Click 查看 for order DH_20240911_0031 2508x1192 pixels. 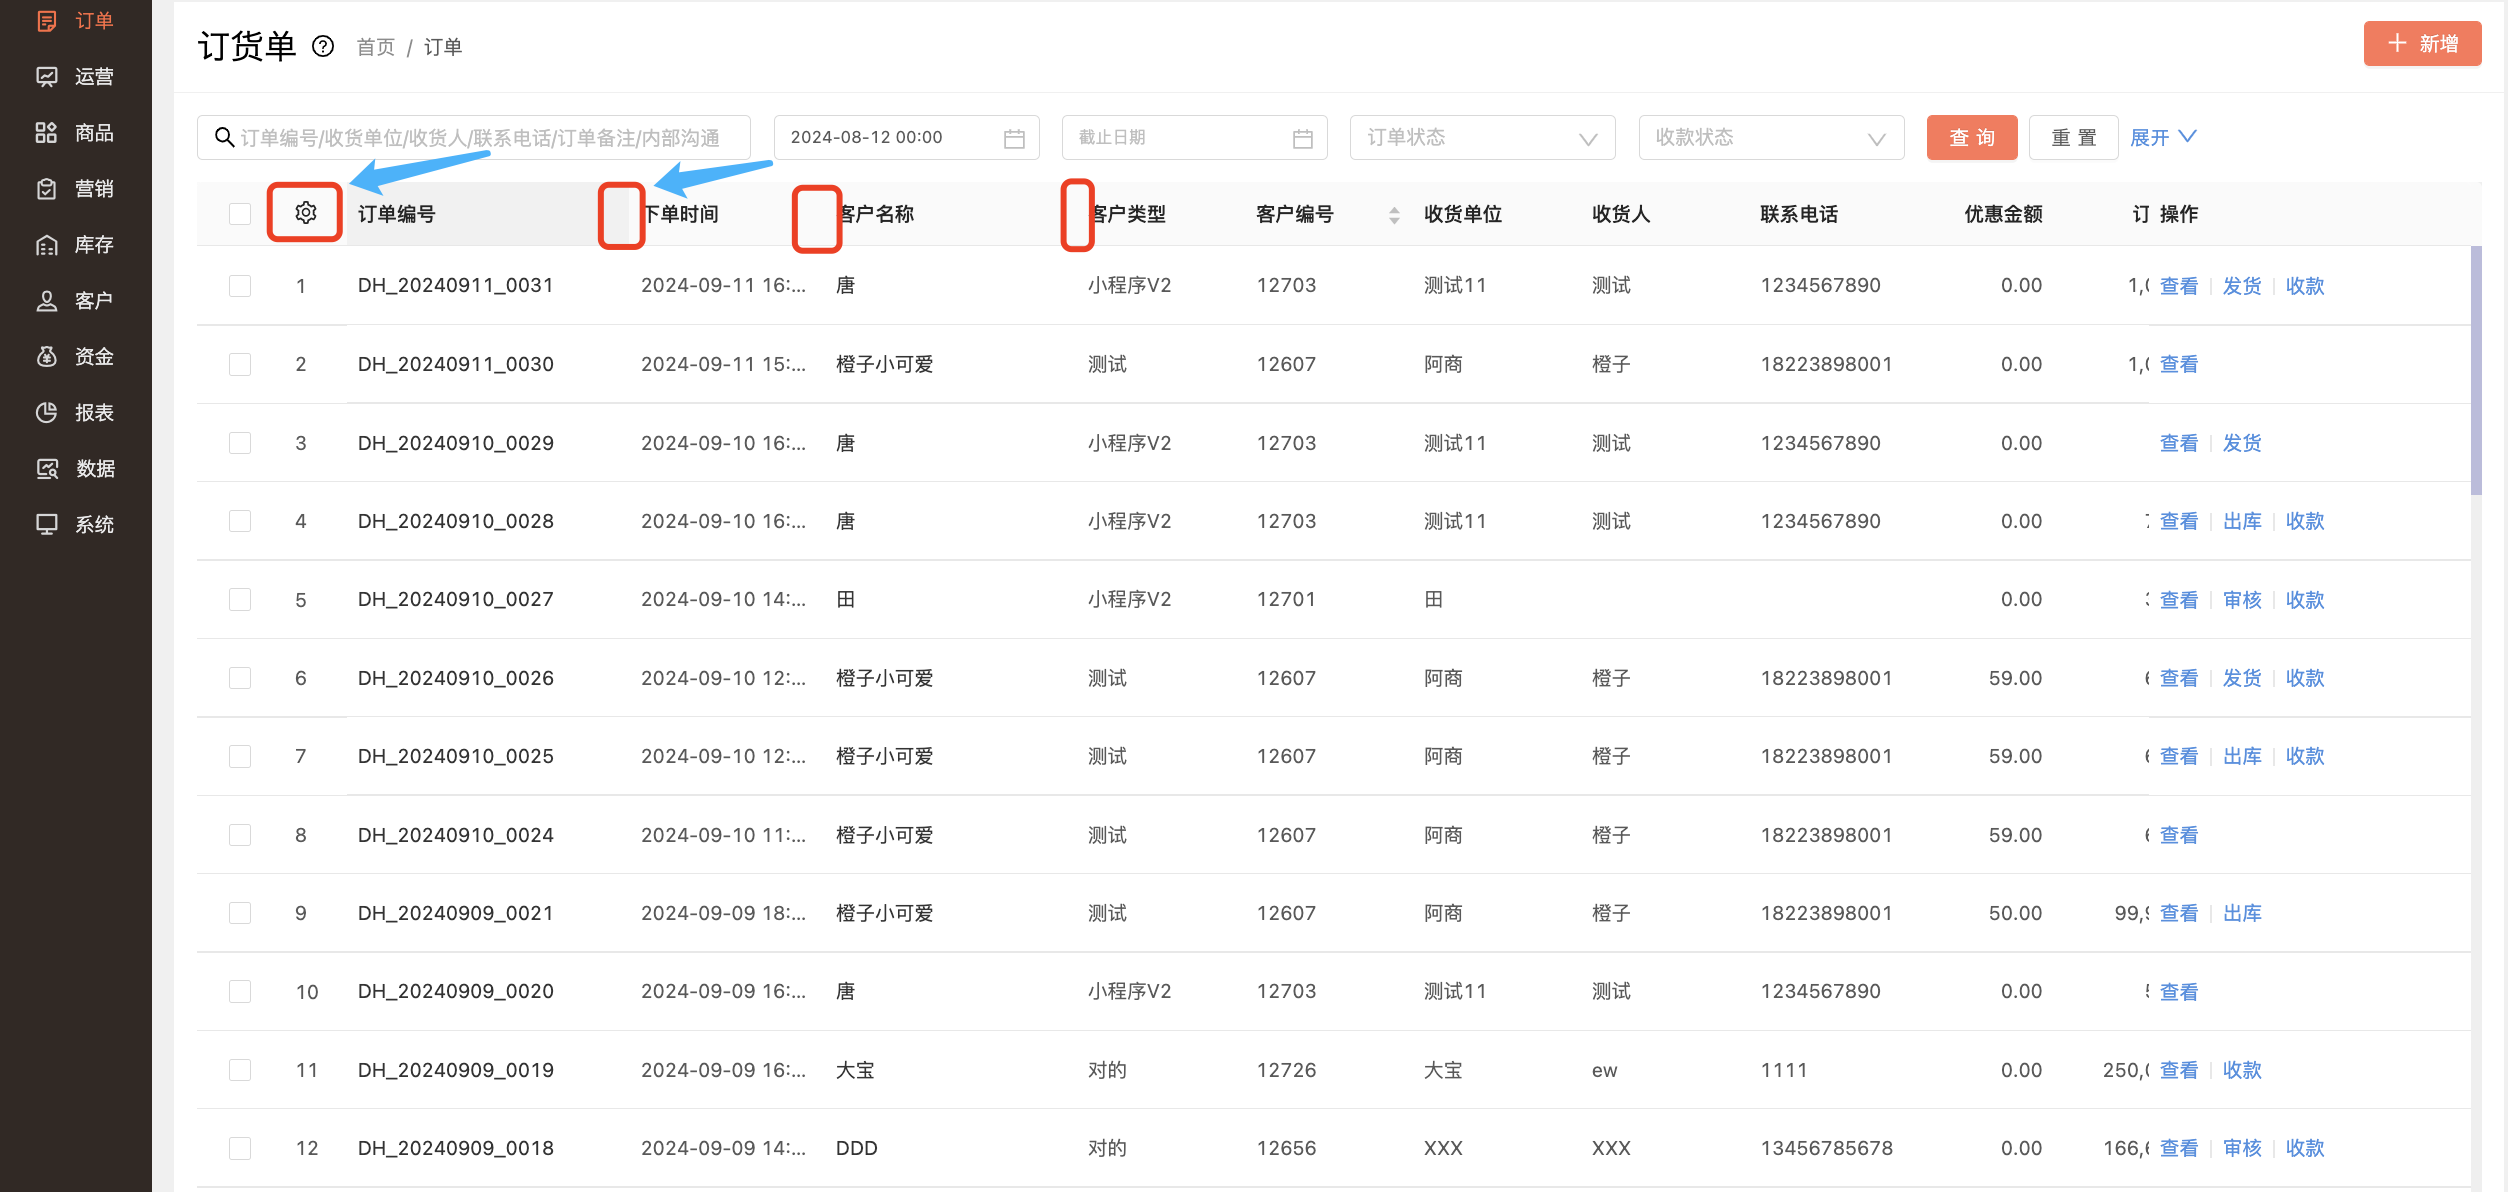pyautogui.click(x=2179, y=286)
